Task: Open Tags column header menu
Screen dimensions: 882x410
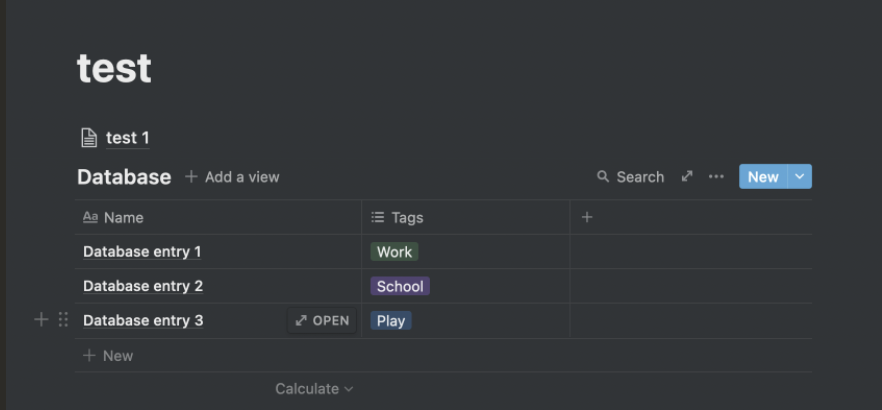Action: tap(466, 217)
